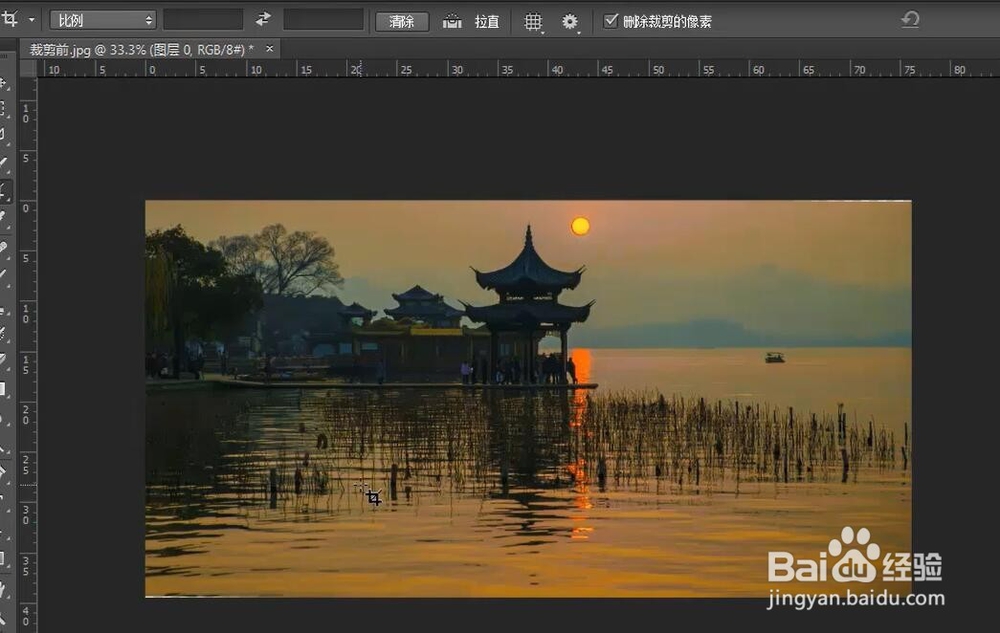Toggle the 删除裁剪的像素 checkbox
This screenshot has height=633, width=1000.
point(610,21)
